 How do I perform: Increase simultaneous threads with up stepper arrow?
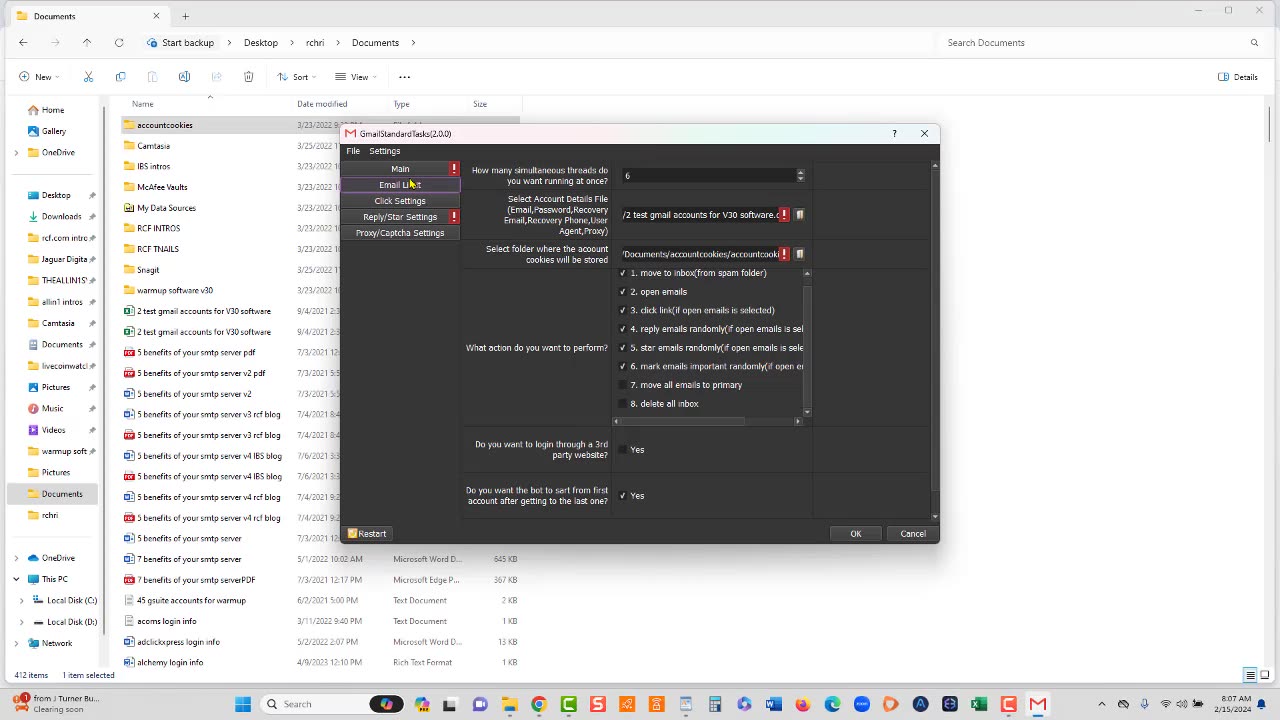point(800,172)
